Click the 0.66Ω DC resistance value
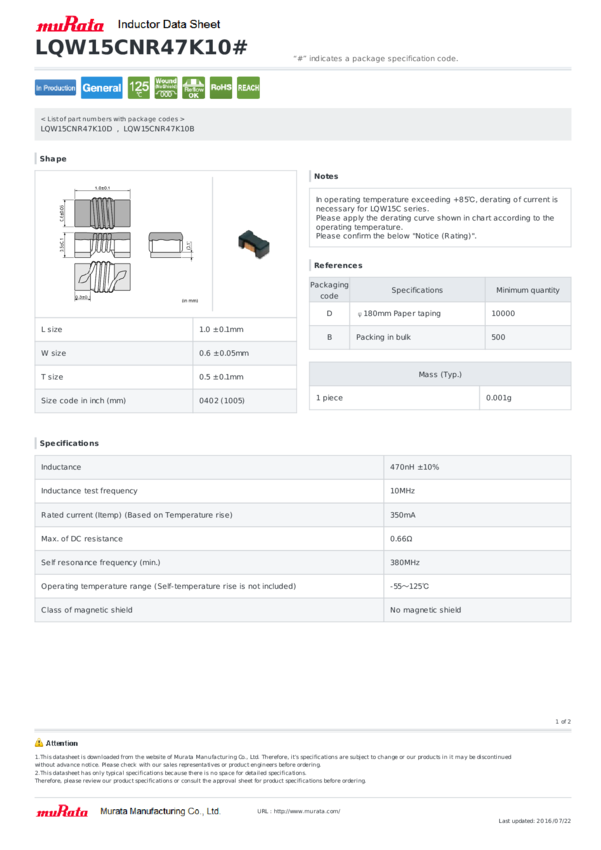Viewport: 601px width, 850px height. [x=401, y=539]
